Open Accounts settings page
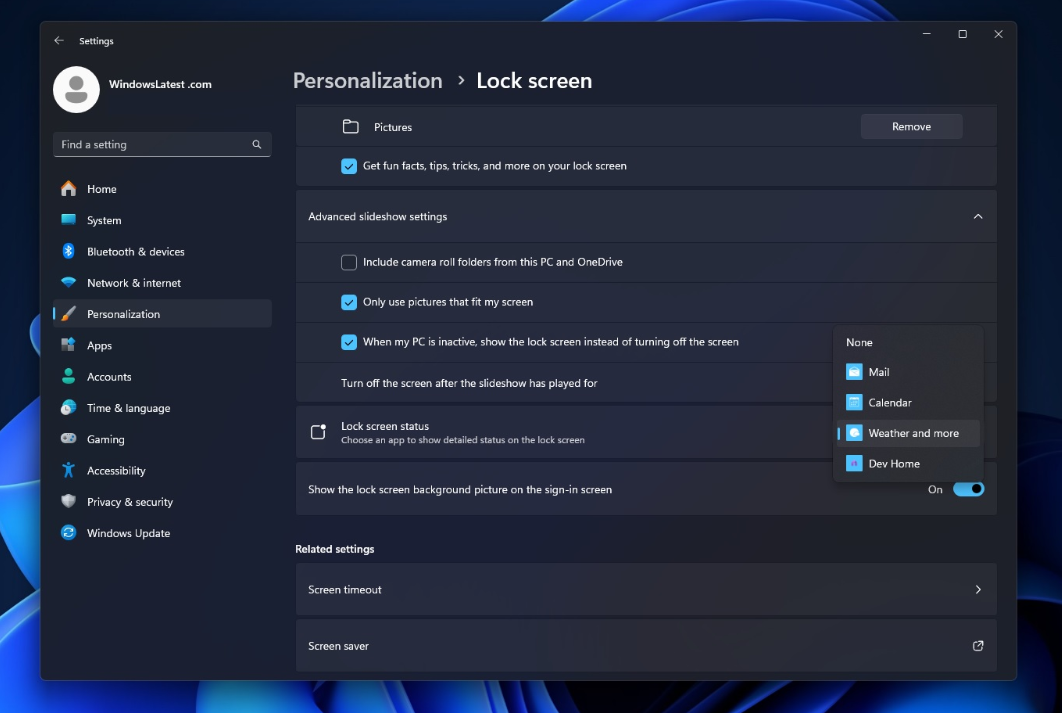 tap(163, 376)
